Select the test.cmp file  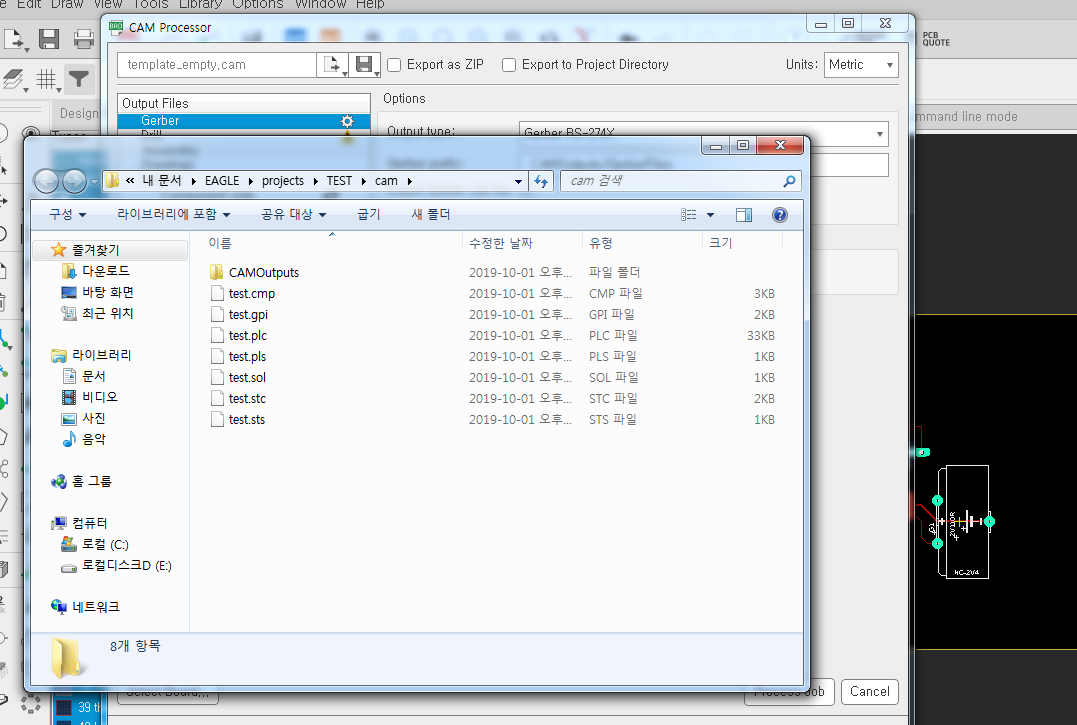tap(252, 294)
